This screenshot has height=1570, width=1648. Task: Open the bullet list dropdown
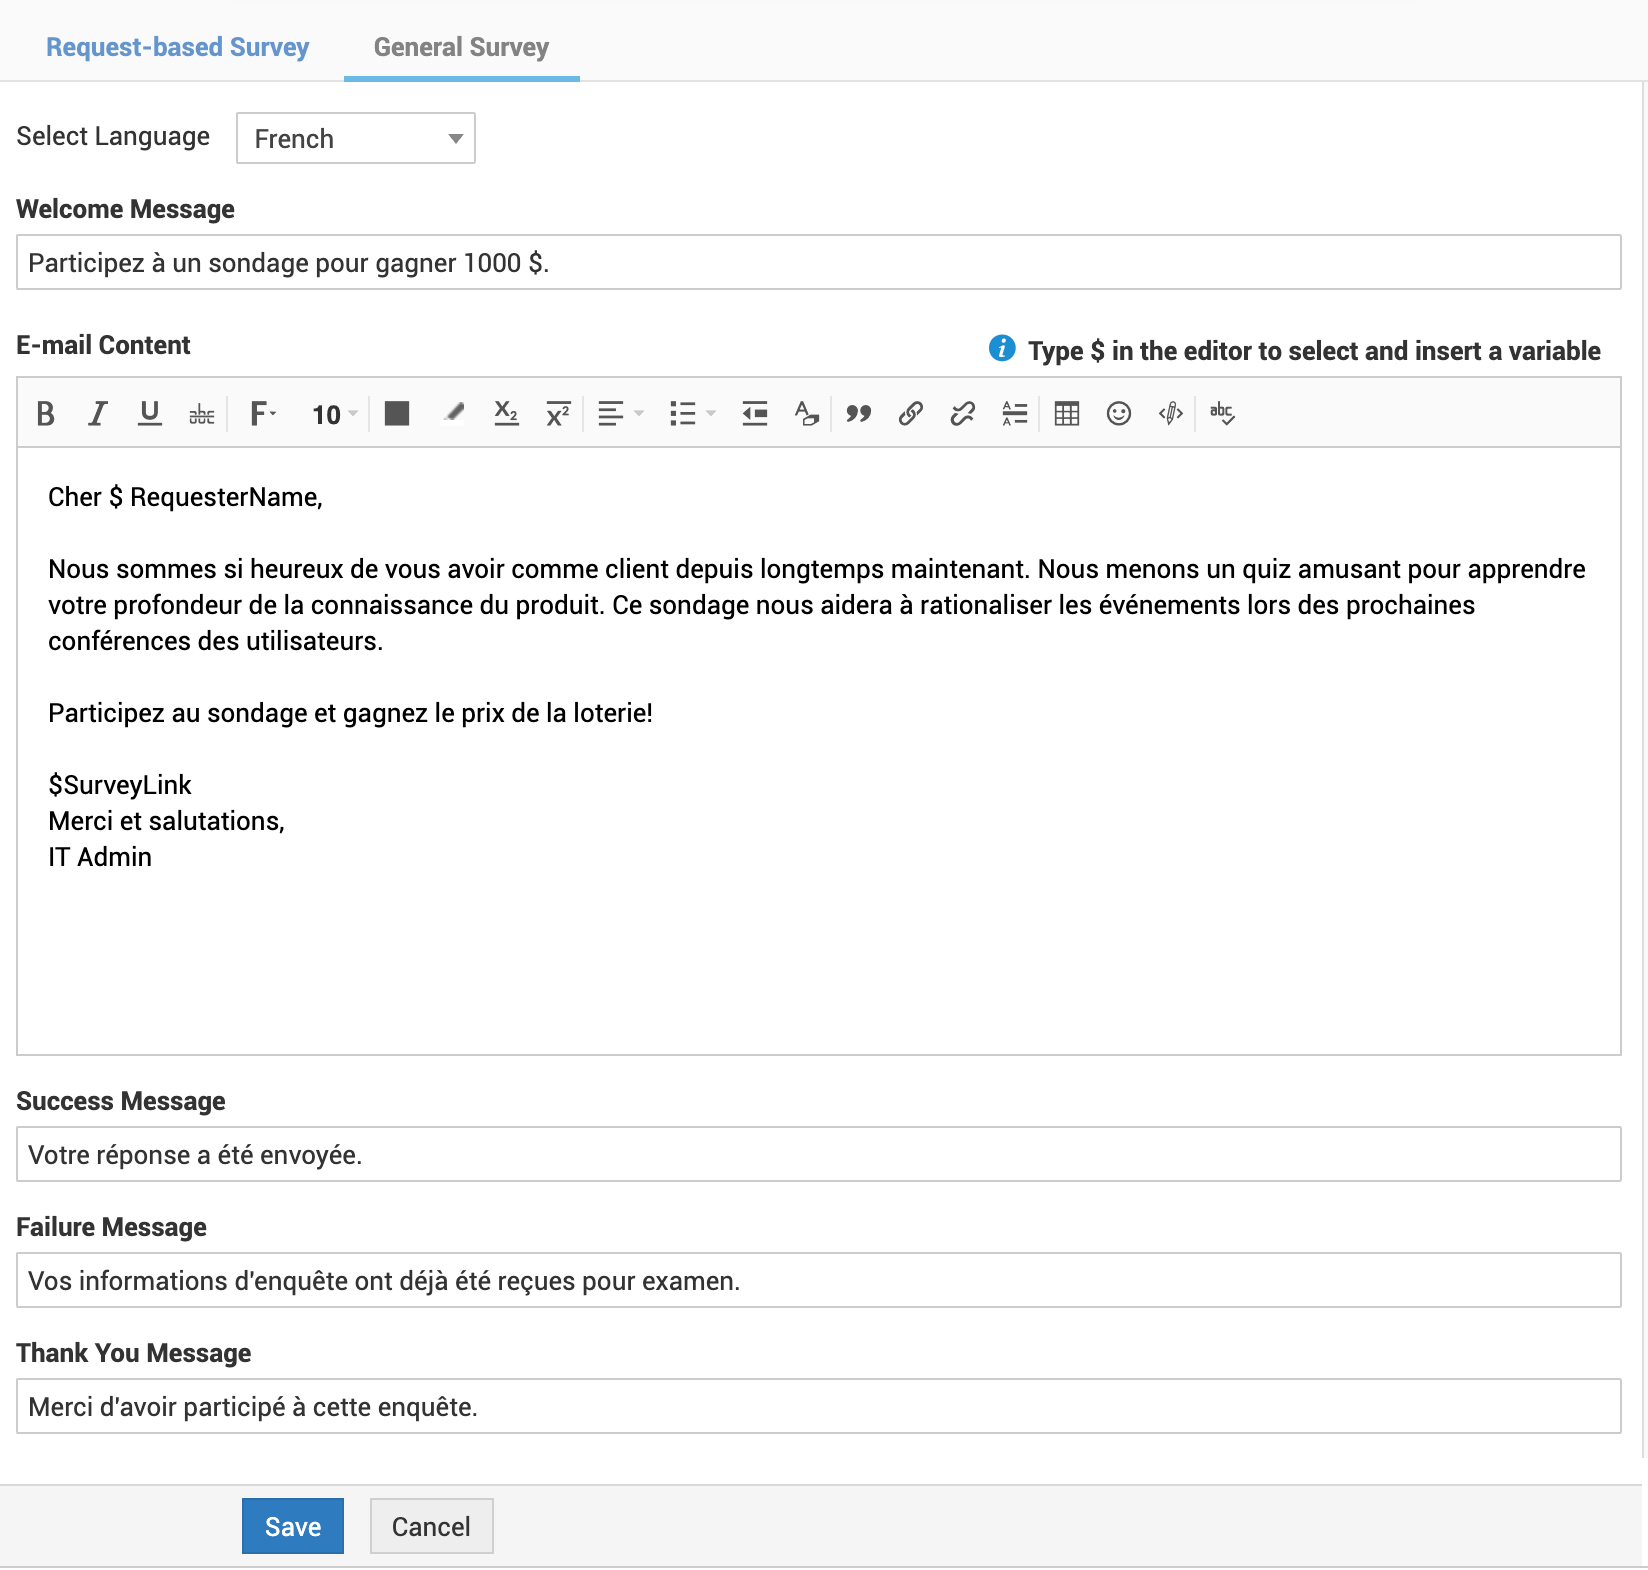[x=692, y=413]
